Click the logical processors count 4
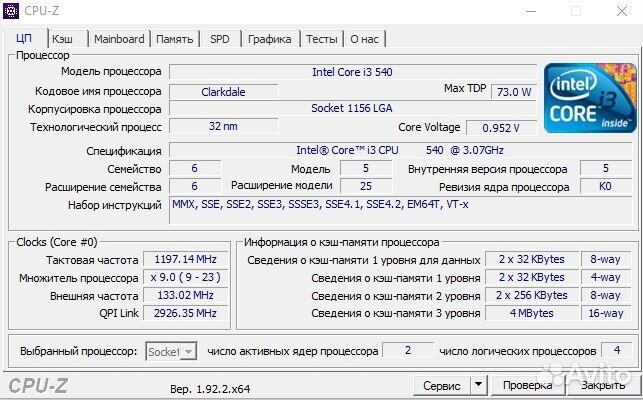 [x=617, y=350]
